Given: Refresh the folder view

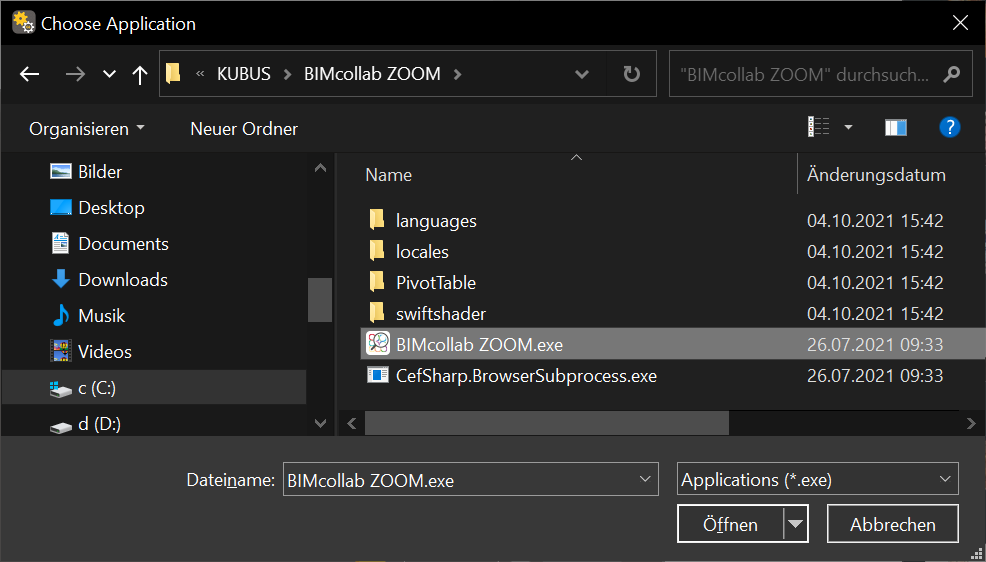Looking at the screenshot, I should (631, 74).
